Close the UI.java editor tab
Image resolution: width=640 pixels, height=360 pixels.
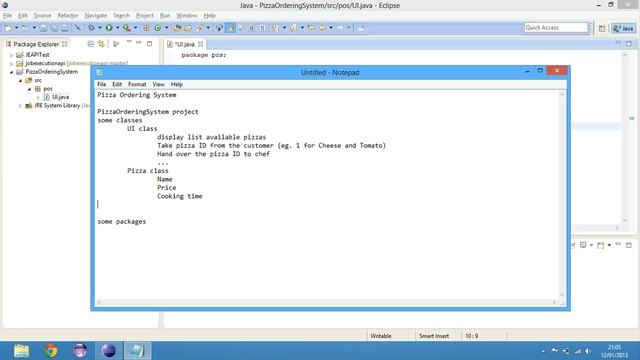(200, 44)
